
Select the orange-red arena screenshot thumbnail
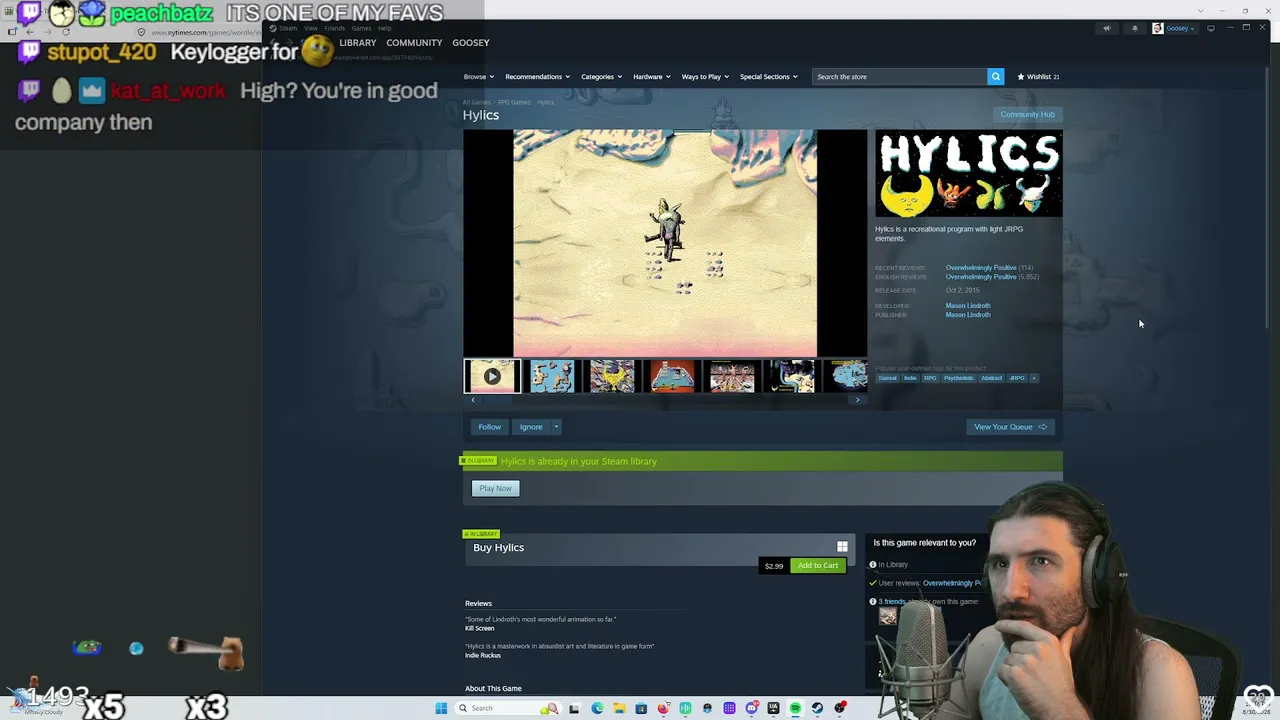[x=672, y=376]
